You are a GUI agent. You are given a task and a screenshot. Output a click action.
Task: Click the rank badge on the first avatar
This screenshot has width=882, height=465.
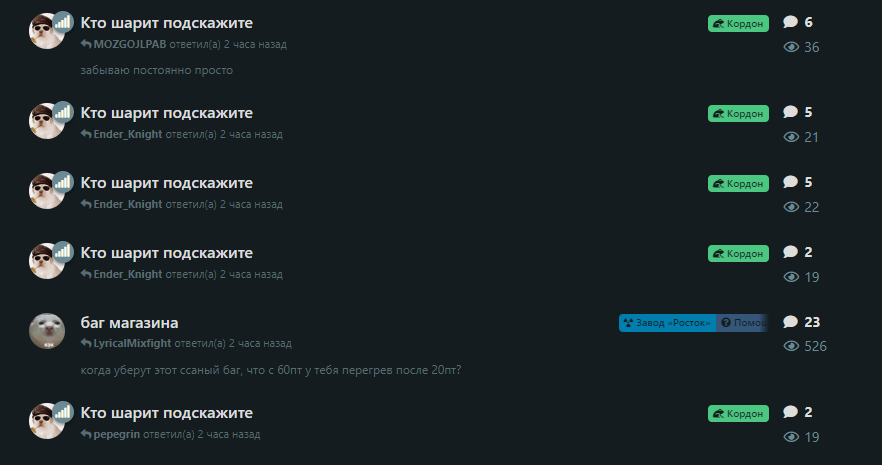(63, 22)
